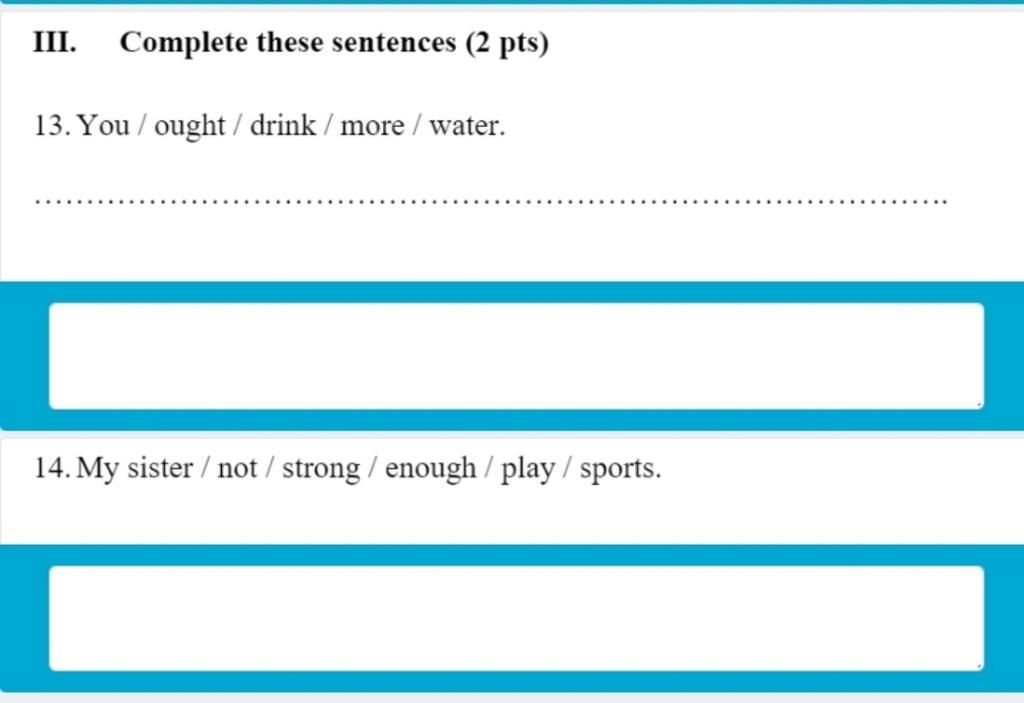Click the Roman numeral 'III.' section marker
1024x703 pixels.
[x=55, y=42]
